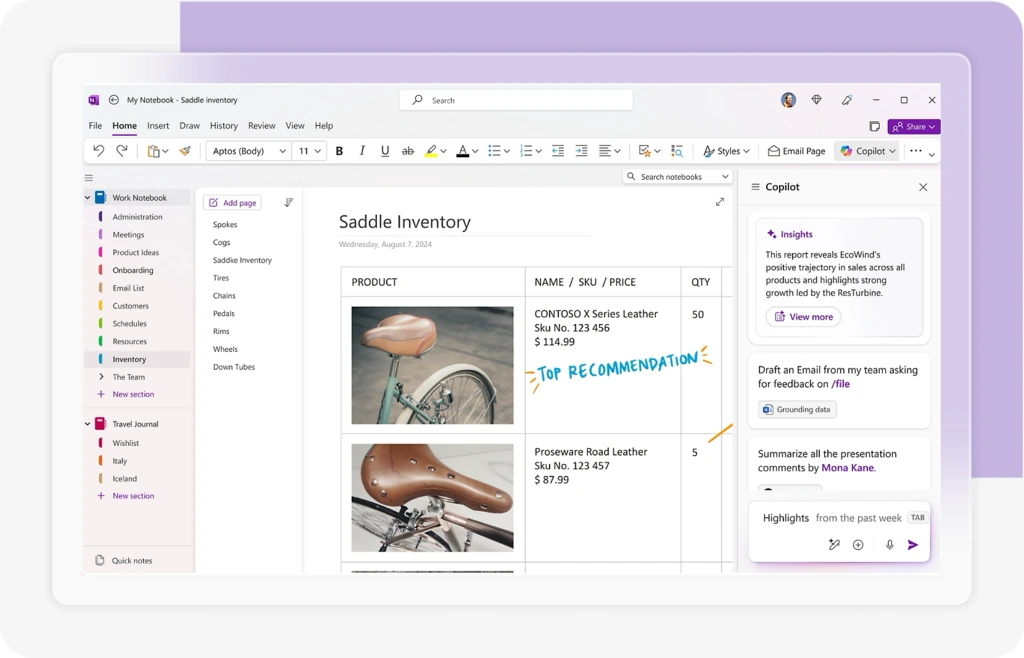The width and height of the screenshot is (1024, 658).
Task: Click the bulleted list icon
Action: click(494, 151)
